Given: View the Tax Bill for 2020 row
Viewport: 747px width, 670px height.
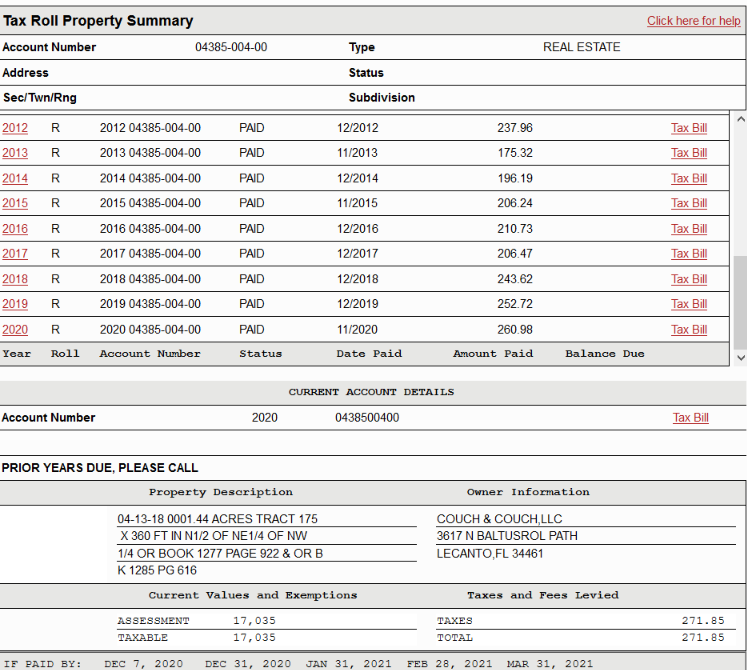Looking at the screenshot, I should click(689, 330).
